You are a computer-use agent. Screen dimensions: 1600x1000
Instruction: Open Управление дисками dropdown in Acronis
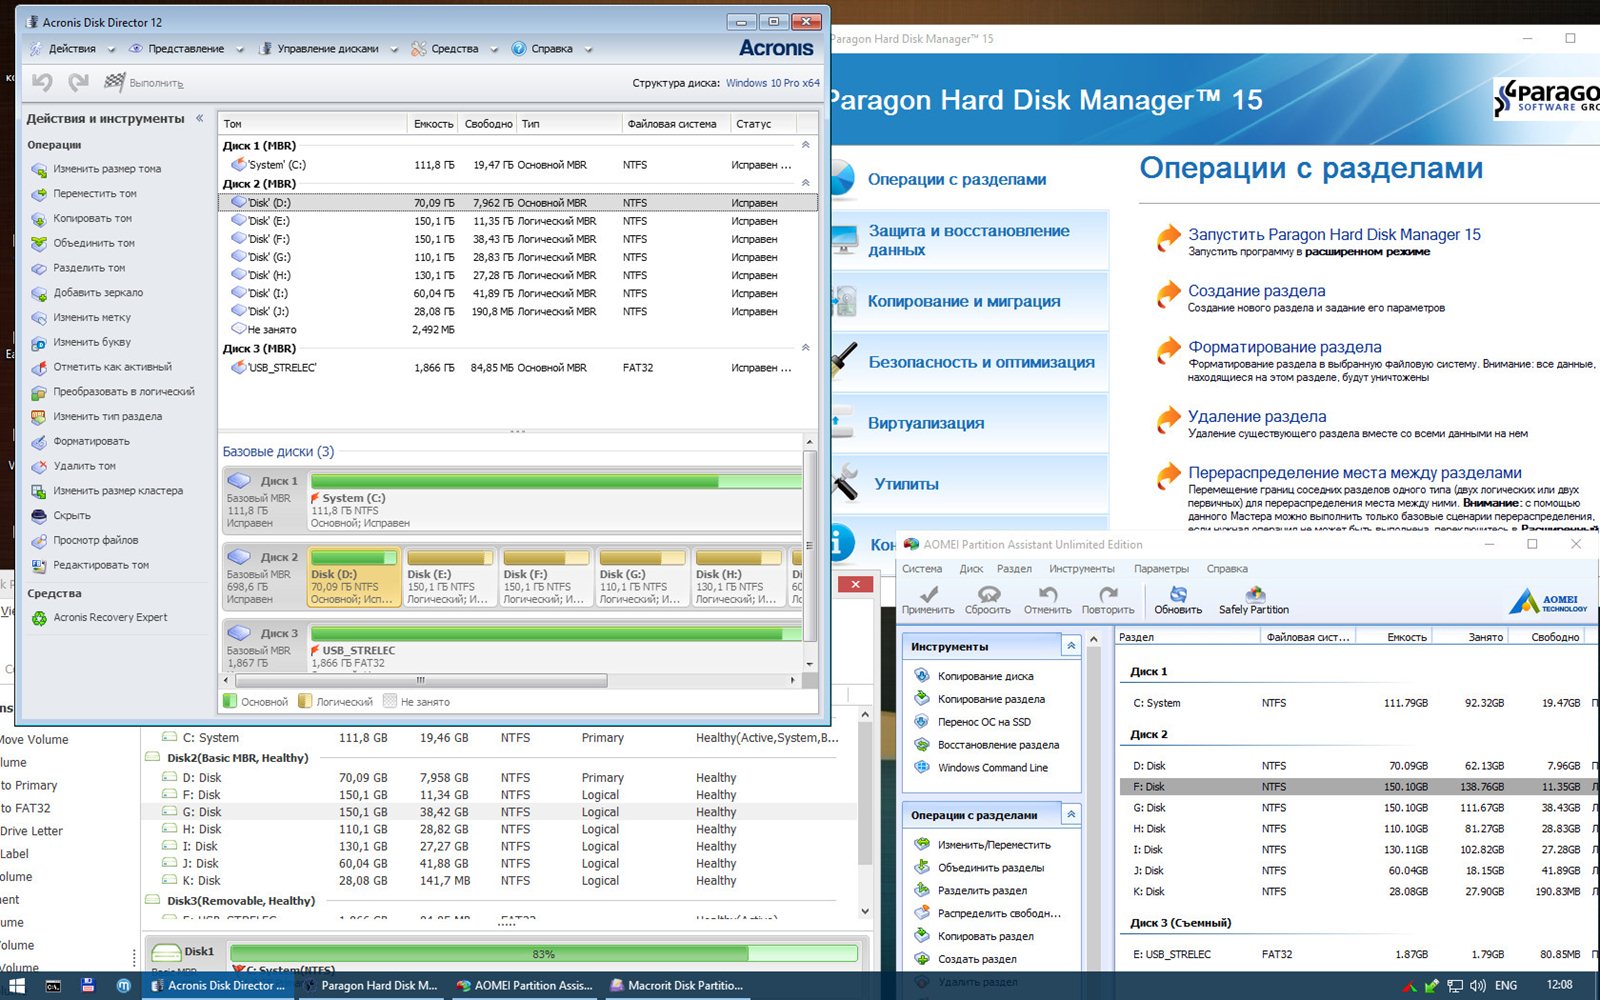pyautogui.click(x=328, y=49)
